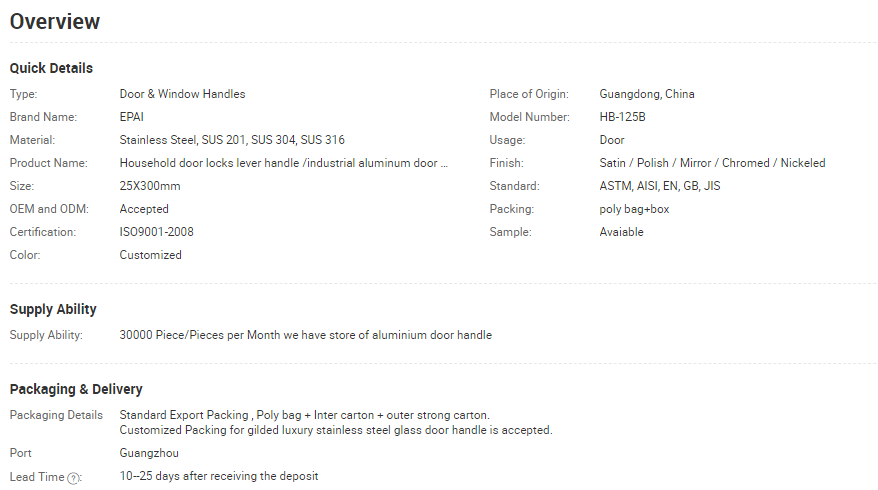Click the ASTM, AISI standard value

660,186
